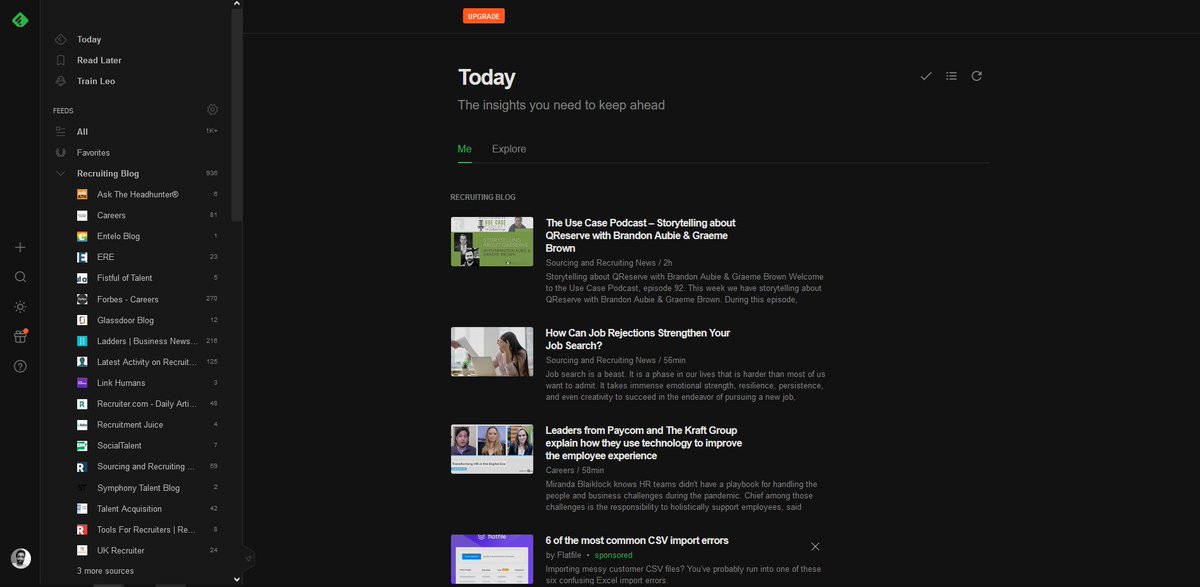This screenshot has height=587, width=1200.
Task: Select Recruiter.com Daily Articles feed
Action: (147, 404)
